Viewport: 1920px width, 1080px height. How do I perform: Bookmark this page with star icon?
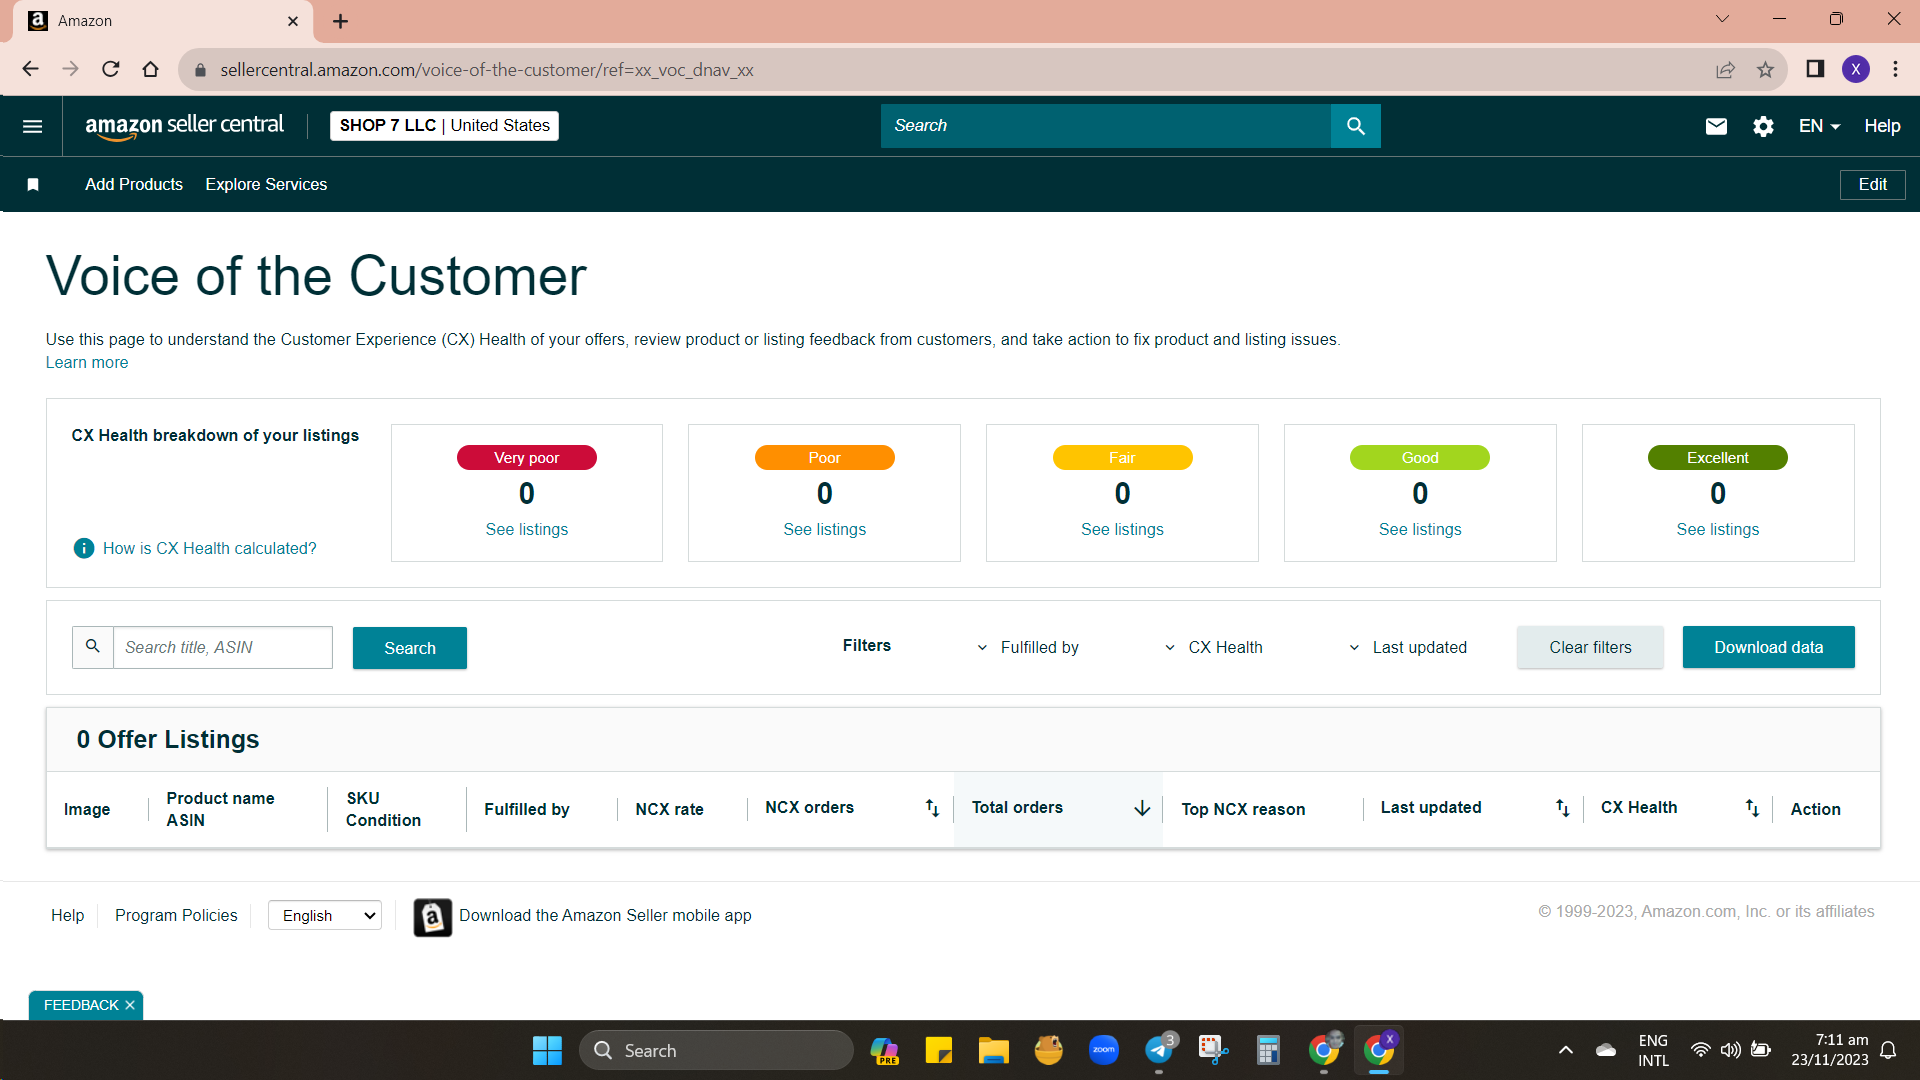pos(1765,69)
